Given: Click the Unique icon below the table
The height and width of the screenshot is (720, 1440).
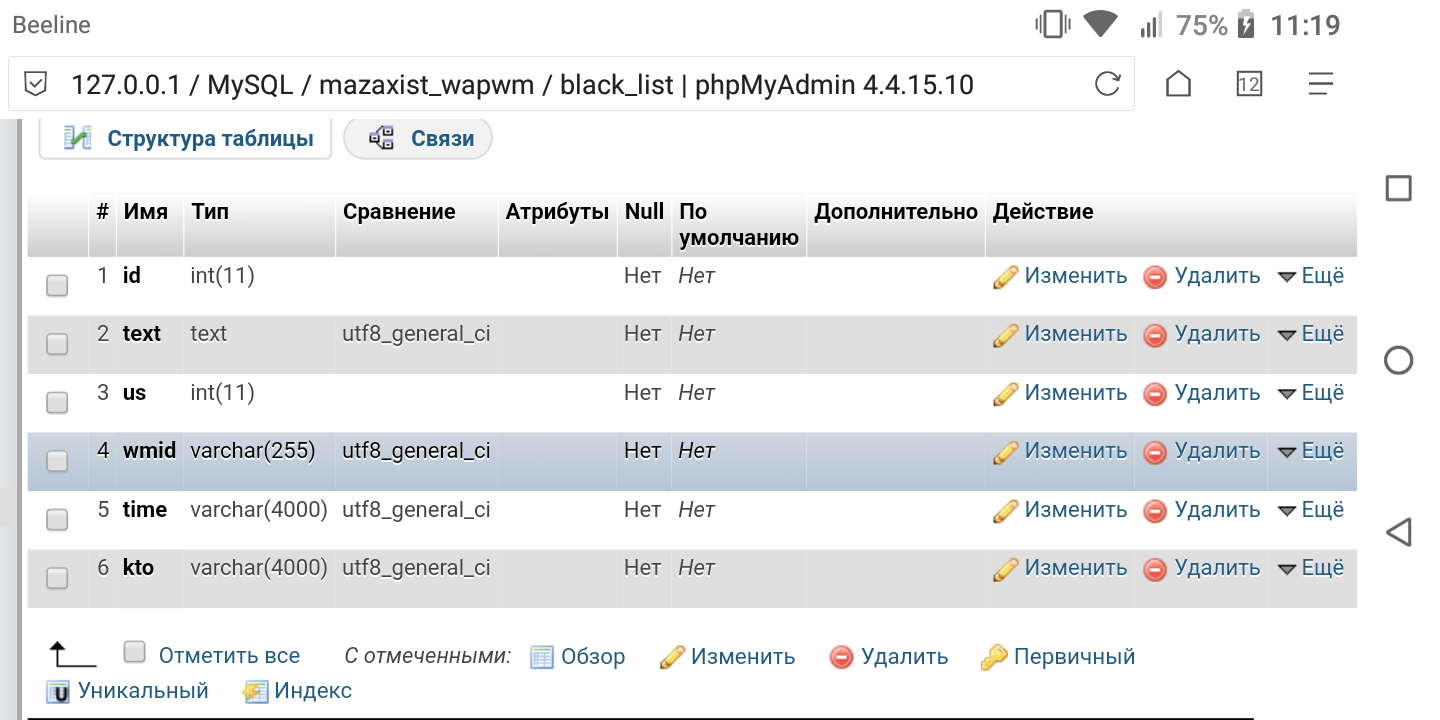Looking at the screenshot, I should pyautogui.click(x=60, y=691).
